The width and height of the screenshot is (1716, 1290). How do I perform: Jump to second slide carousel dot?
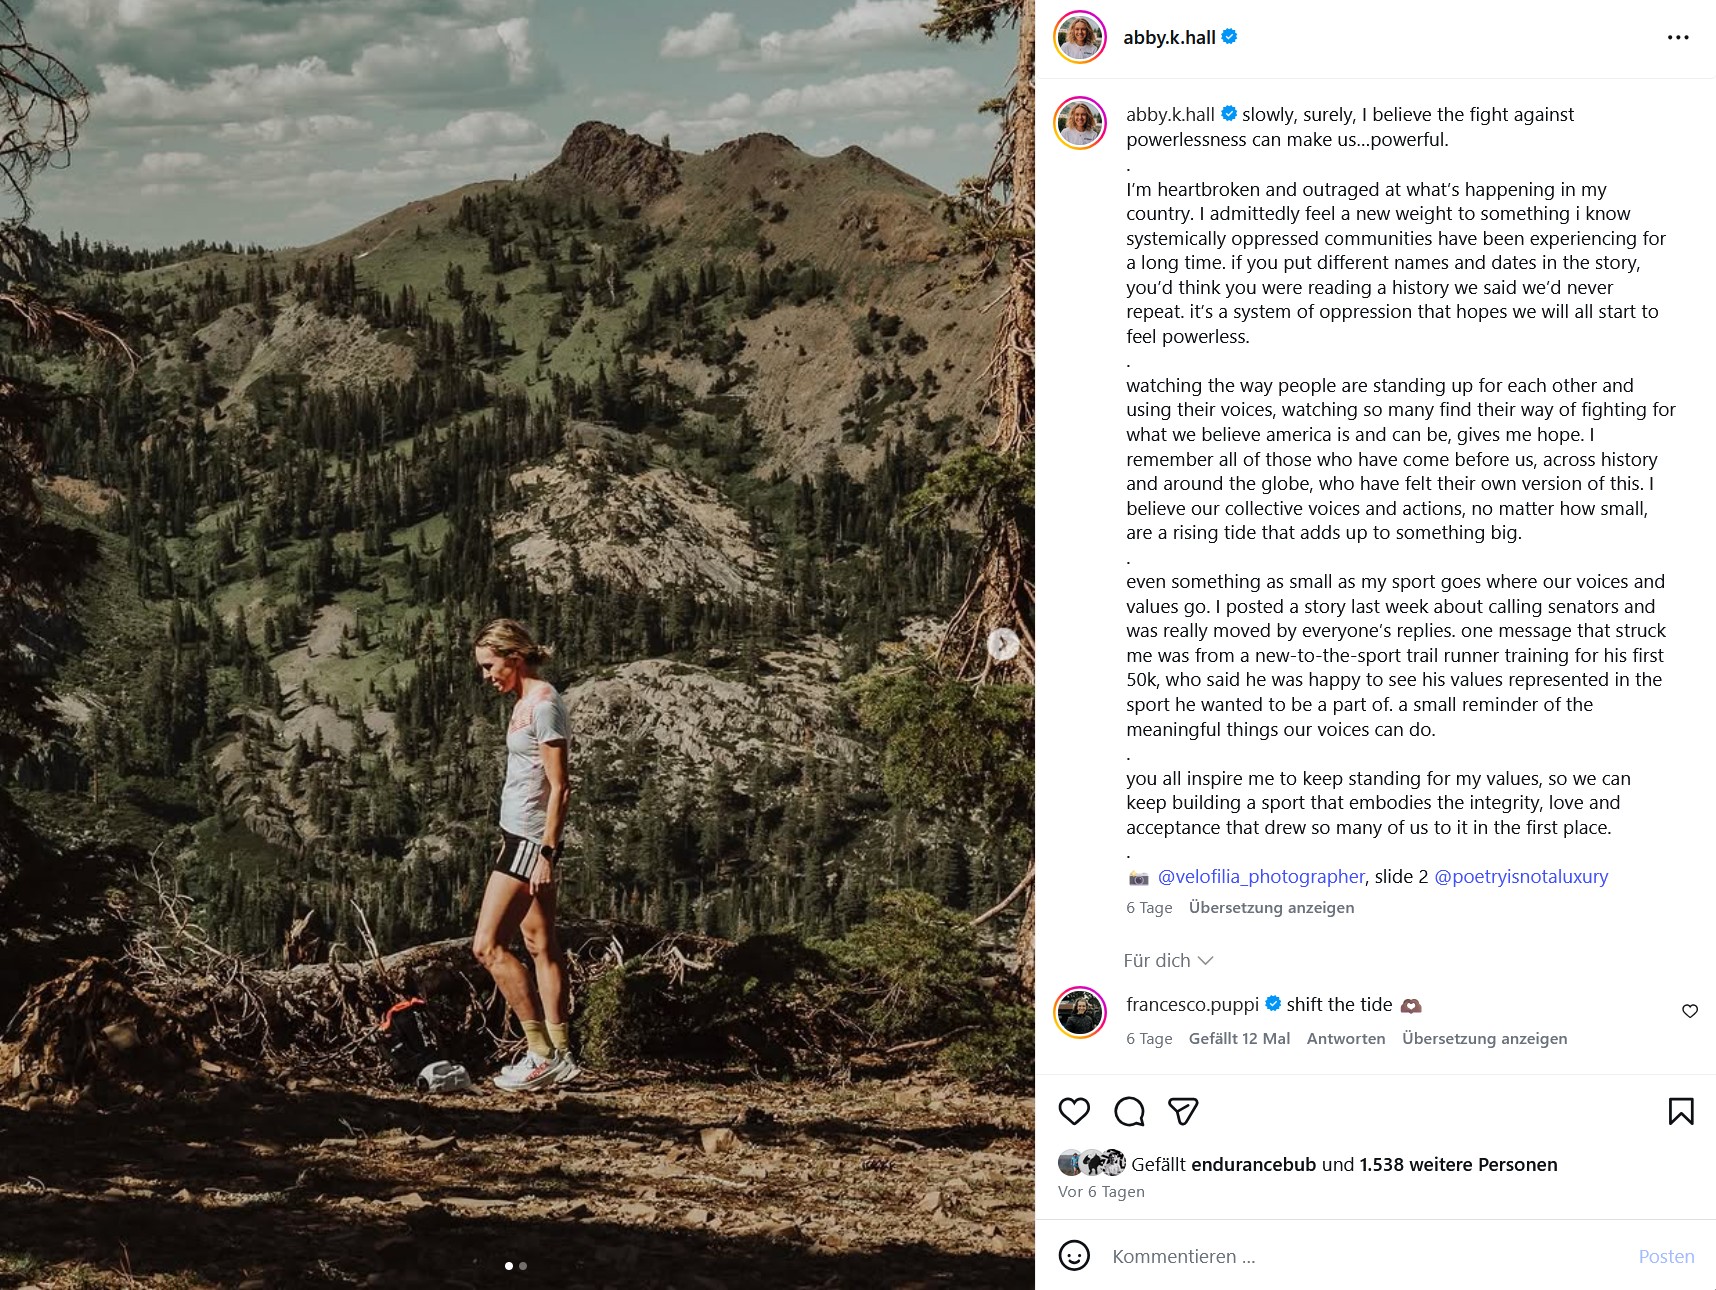pyautogui.click(x=523, y=1266)
